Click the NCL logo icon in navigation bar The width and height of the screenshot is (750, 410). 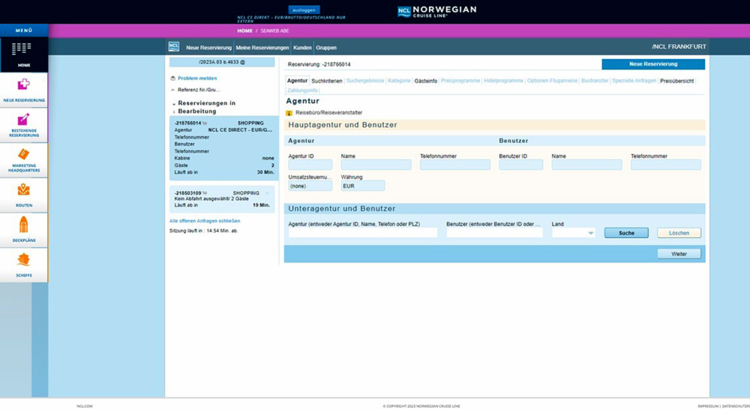pos(174,47)
